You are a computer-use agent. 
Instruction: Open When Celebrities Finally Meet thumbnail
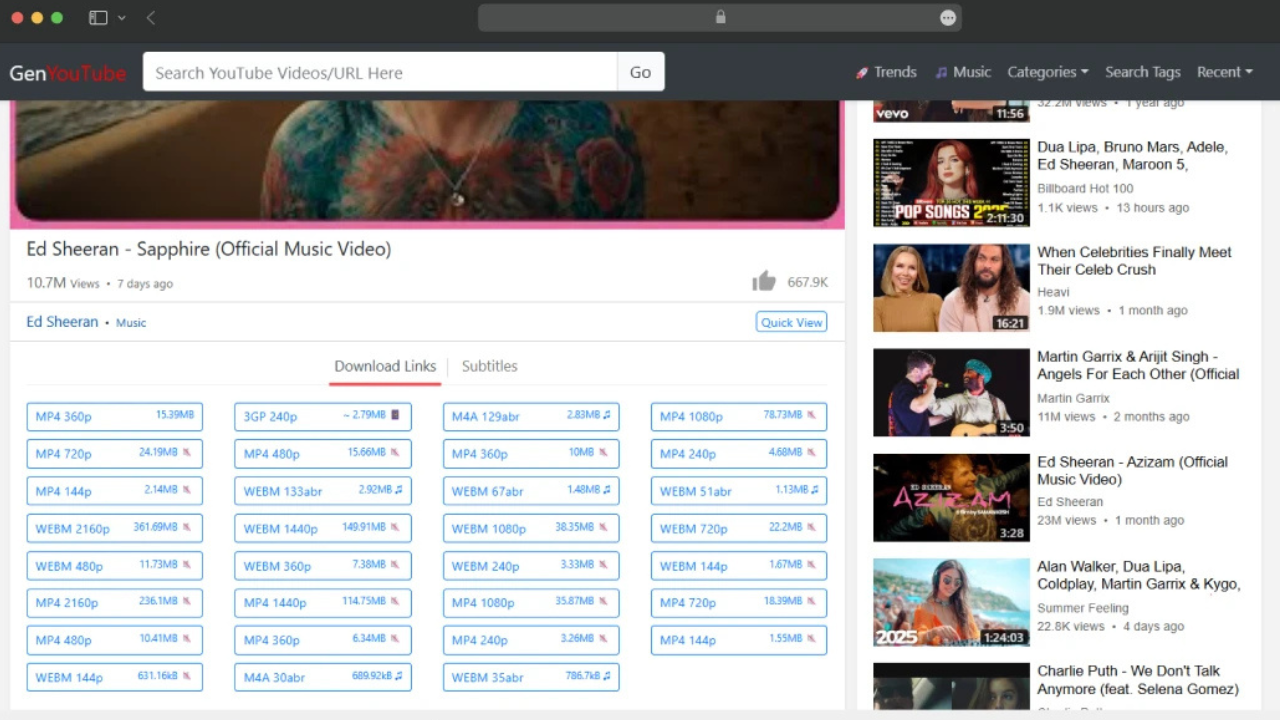(x=951, y=288)
